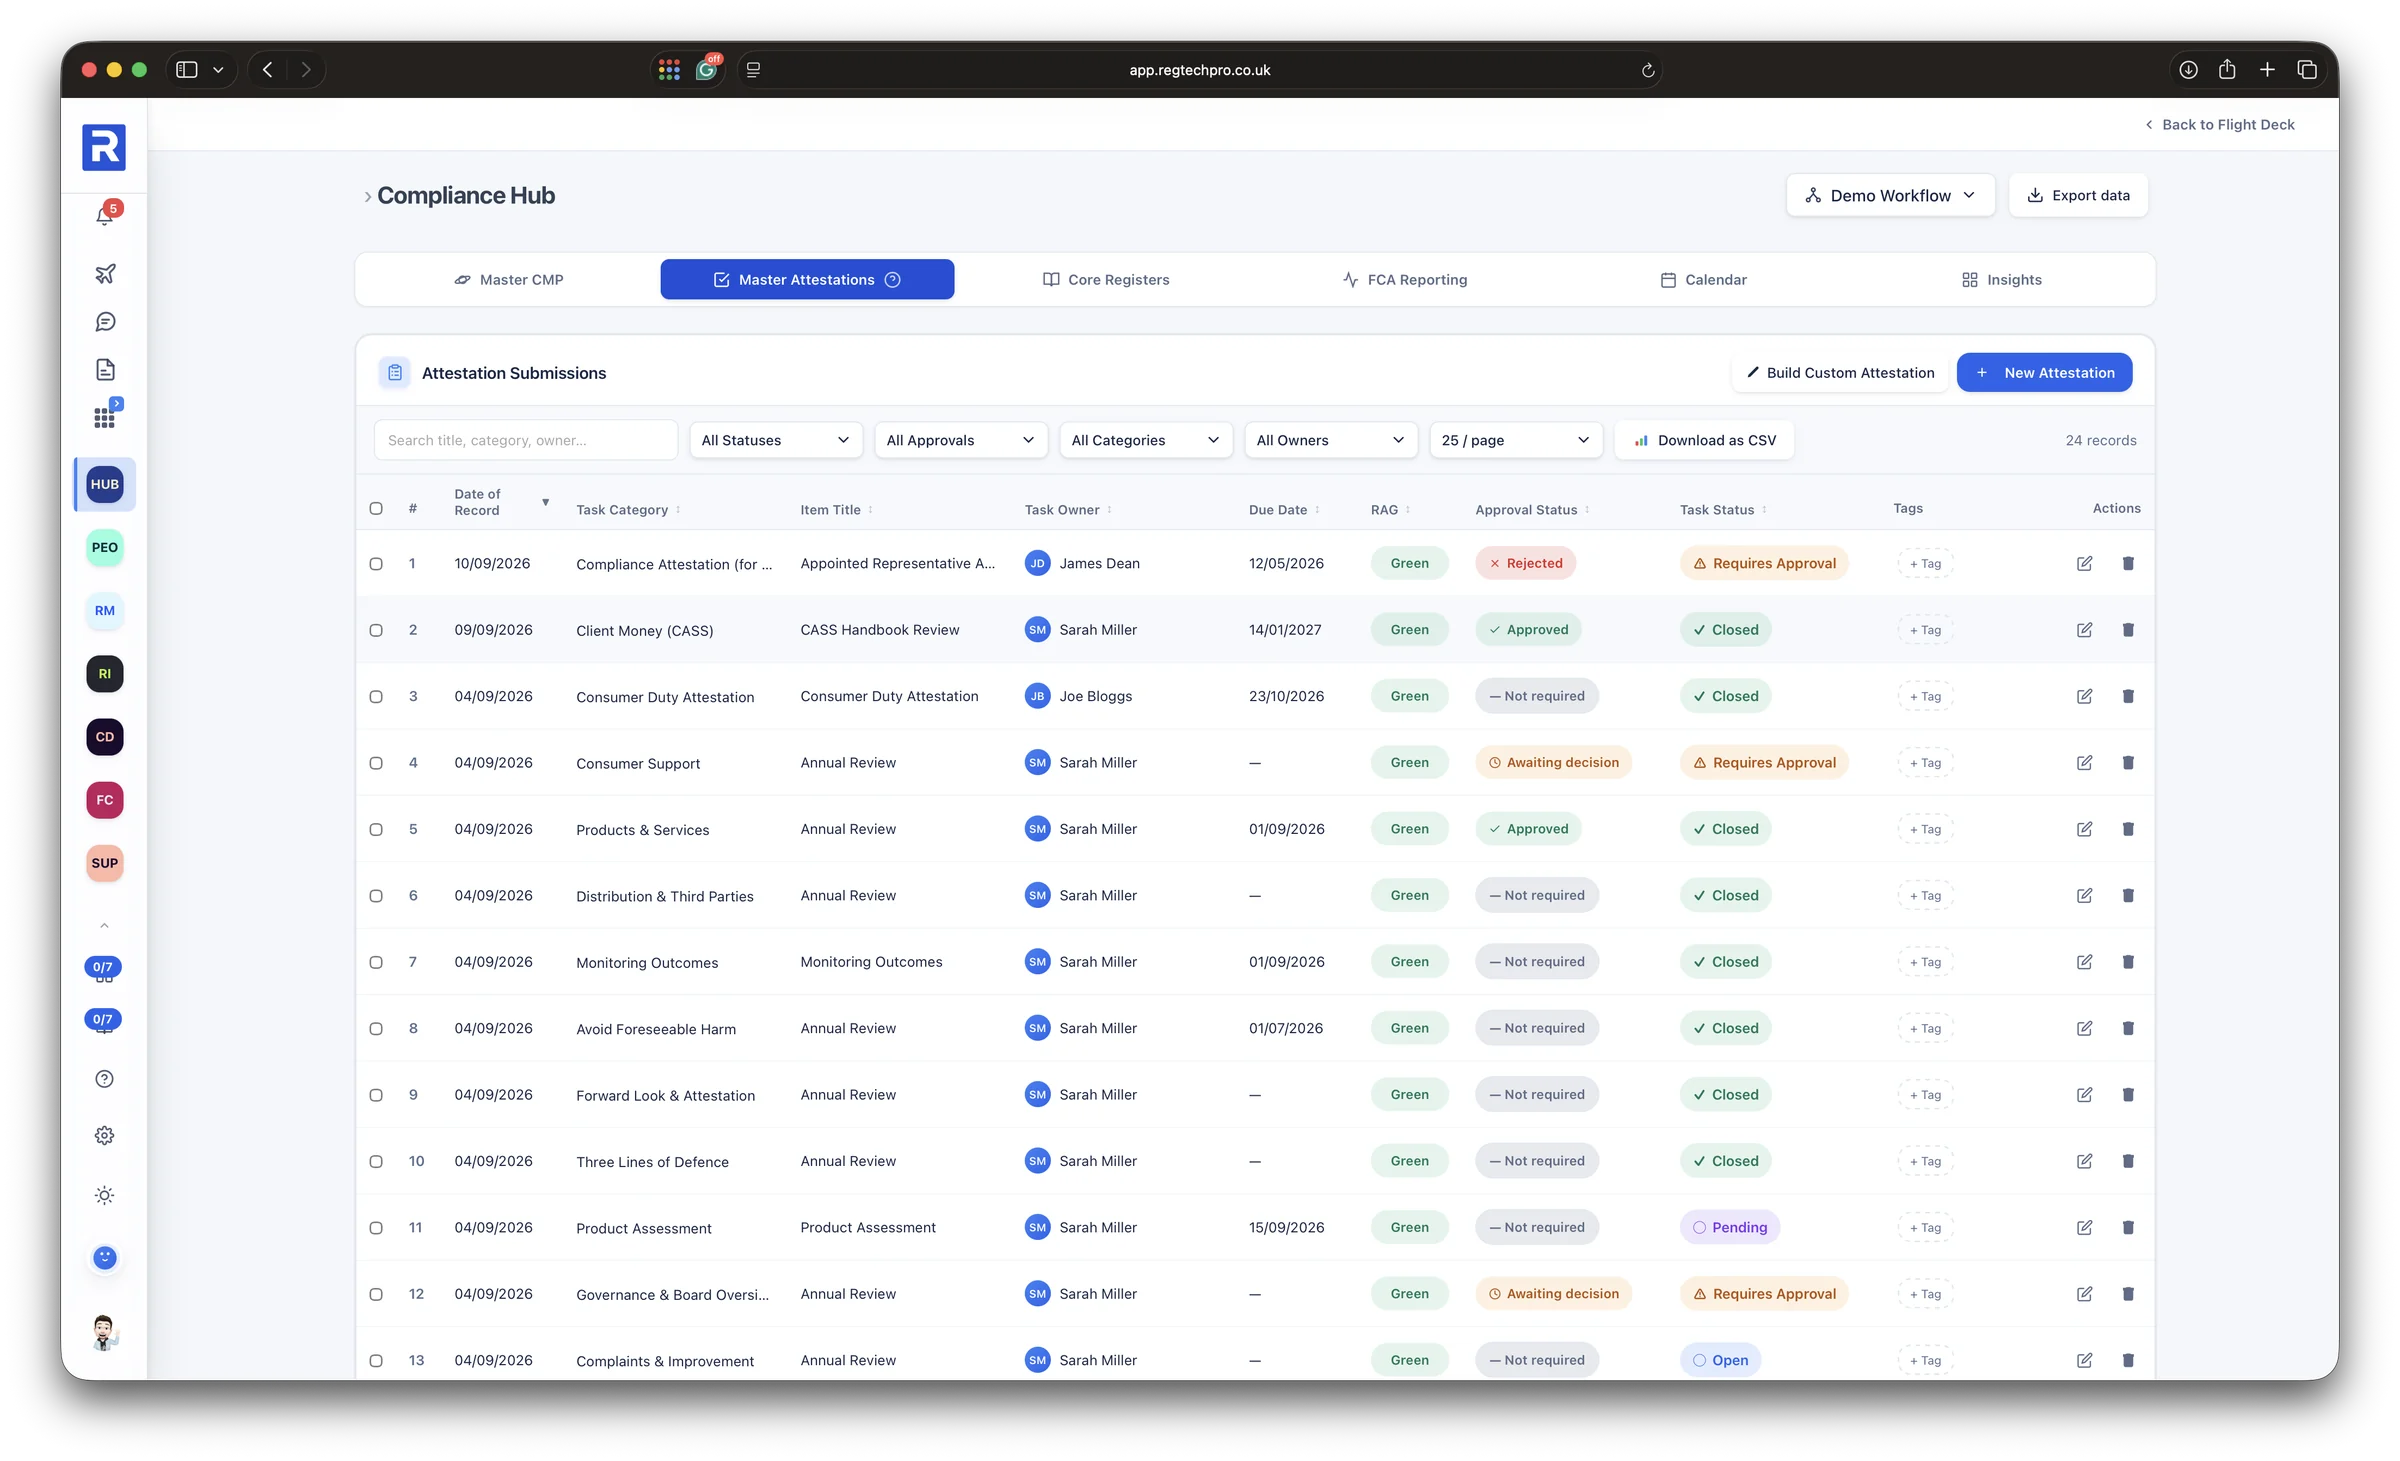Delete the Consumer Duty Attestation row
The height and width of the screenshot is (1461, 2400).
pos(2128,696)
